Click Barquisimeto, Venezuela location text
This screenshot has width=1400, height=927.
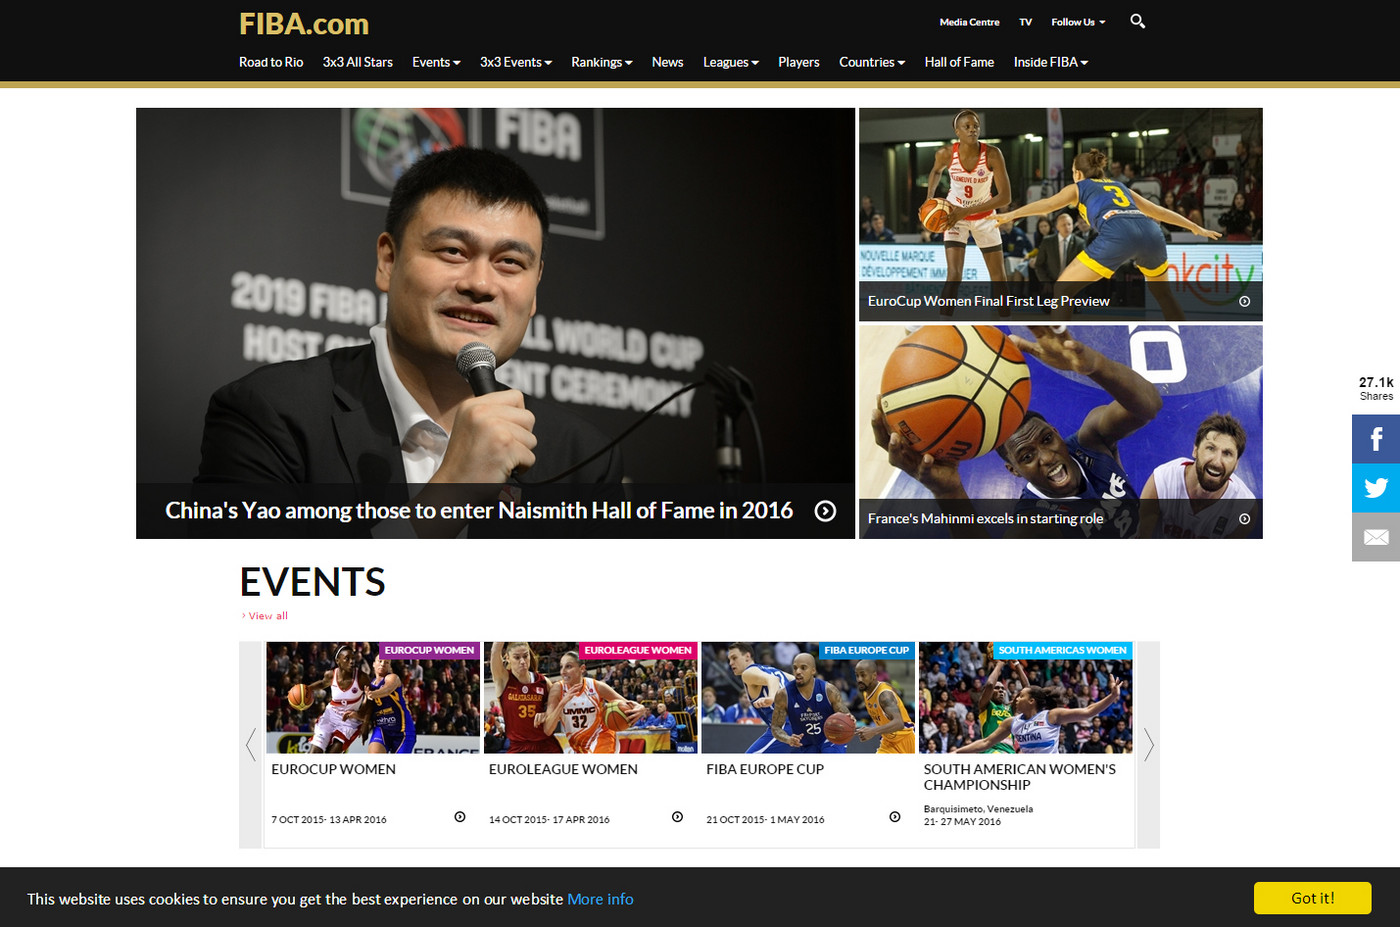coord(978,809)
